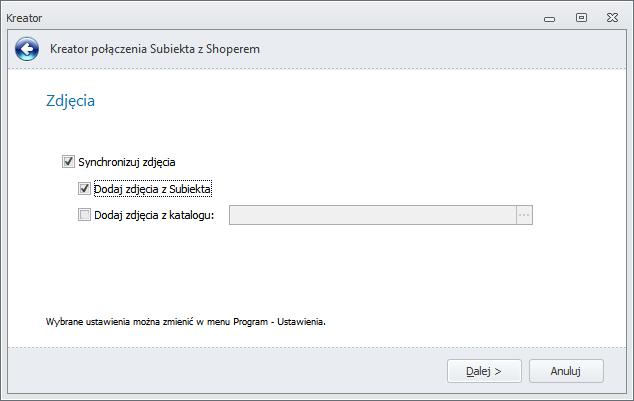Close the Kreator wizard window
Image resolution: width=634 pixels, height=401 pixels.
click(613, 17)
